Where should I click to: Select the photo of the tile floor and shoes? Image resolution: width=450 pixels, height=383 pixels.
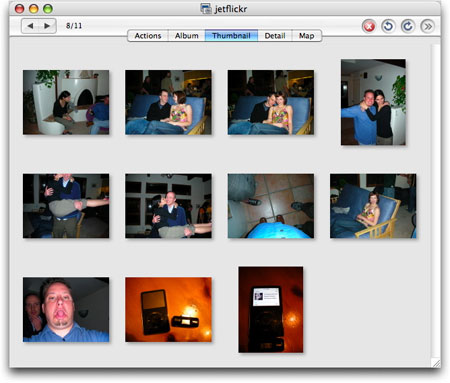click(271, 206)
